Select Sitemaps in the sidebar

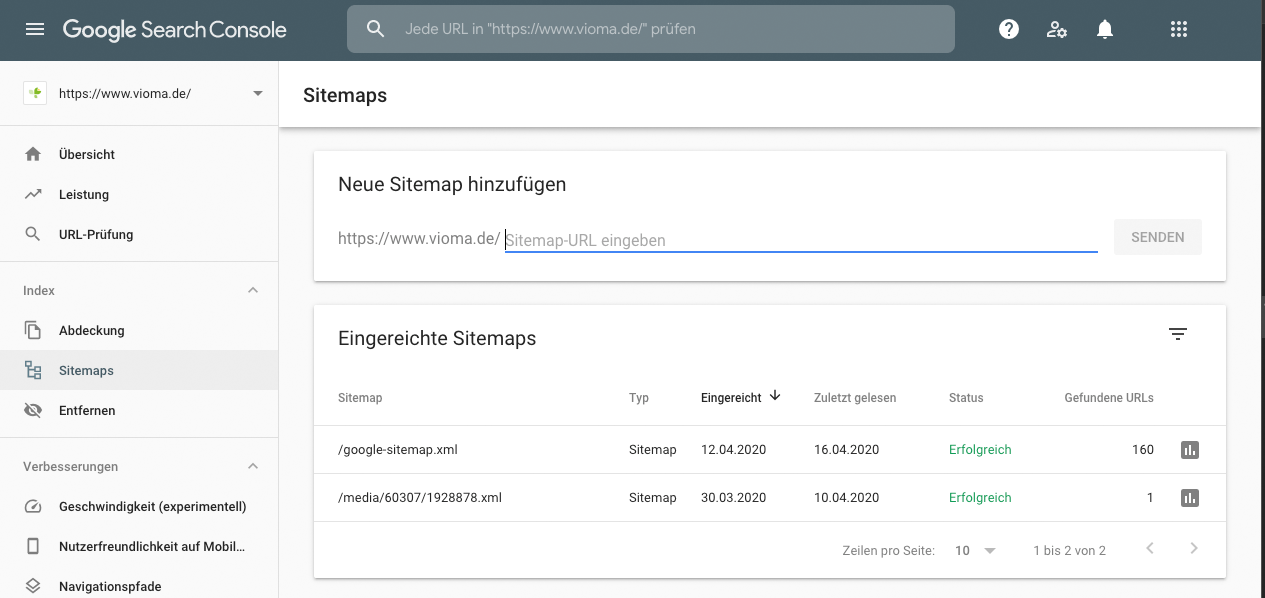click(x=139, y=370)
